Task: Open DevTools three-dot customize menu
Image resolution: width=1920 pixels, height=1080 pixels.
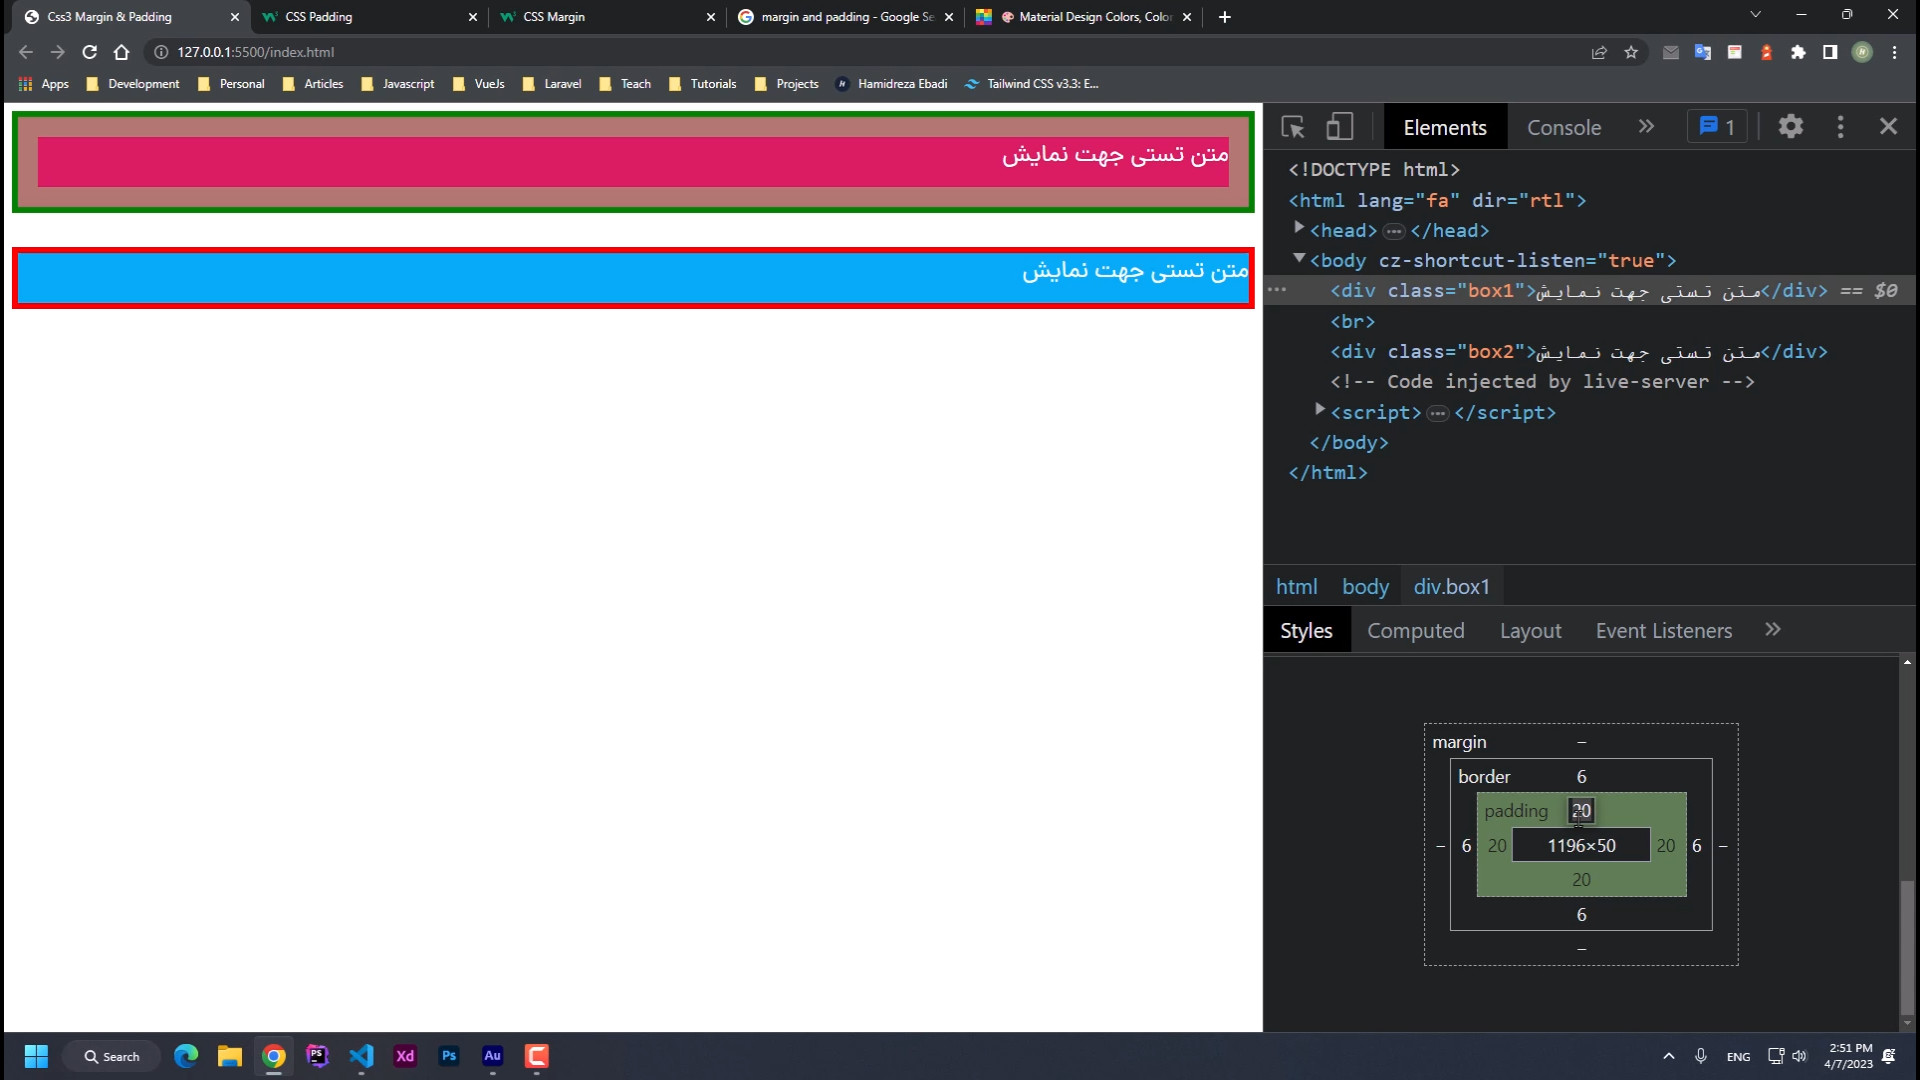Action: pyautogui.click(x=1840, y=127)
